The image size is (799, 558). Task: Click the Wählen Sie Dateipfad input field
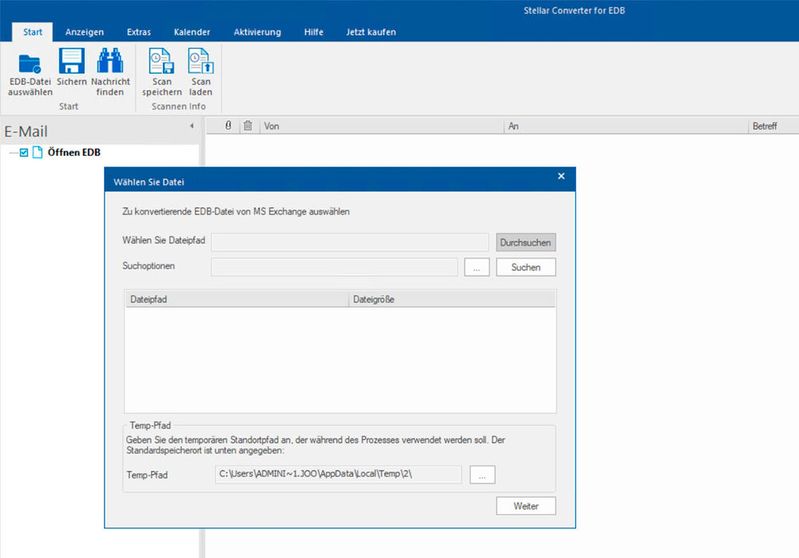(350, 242)
